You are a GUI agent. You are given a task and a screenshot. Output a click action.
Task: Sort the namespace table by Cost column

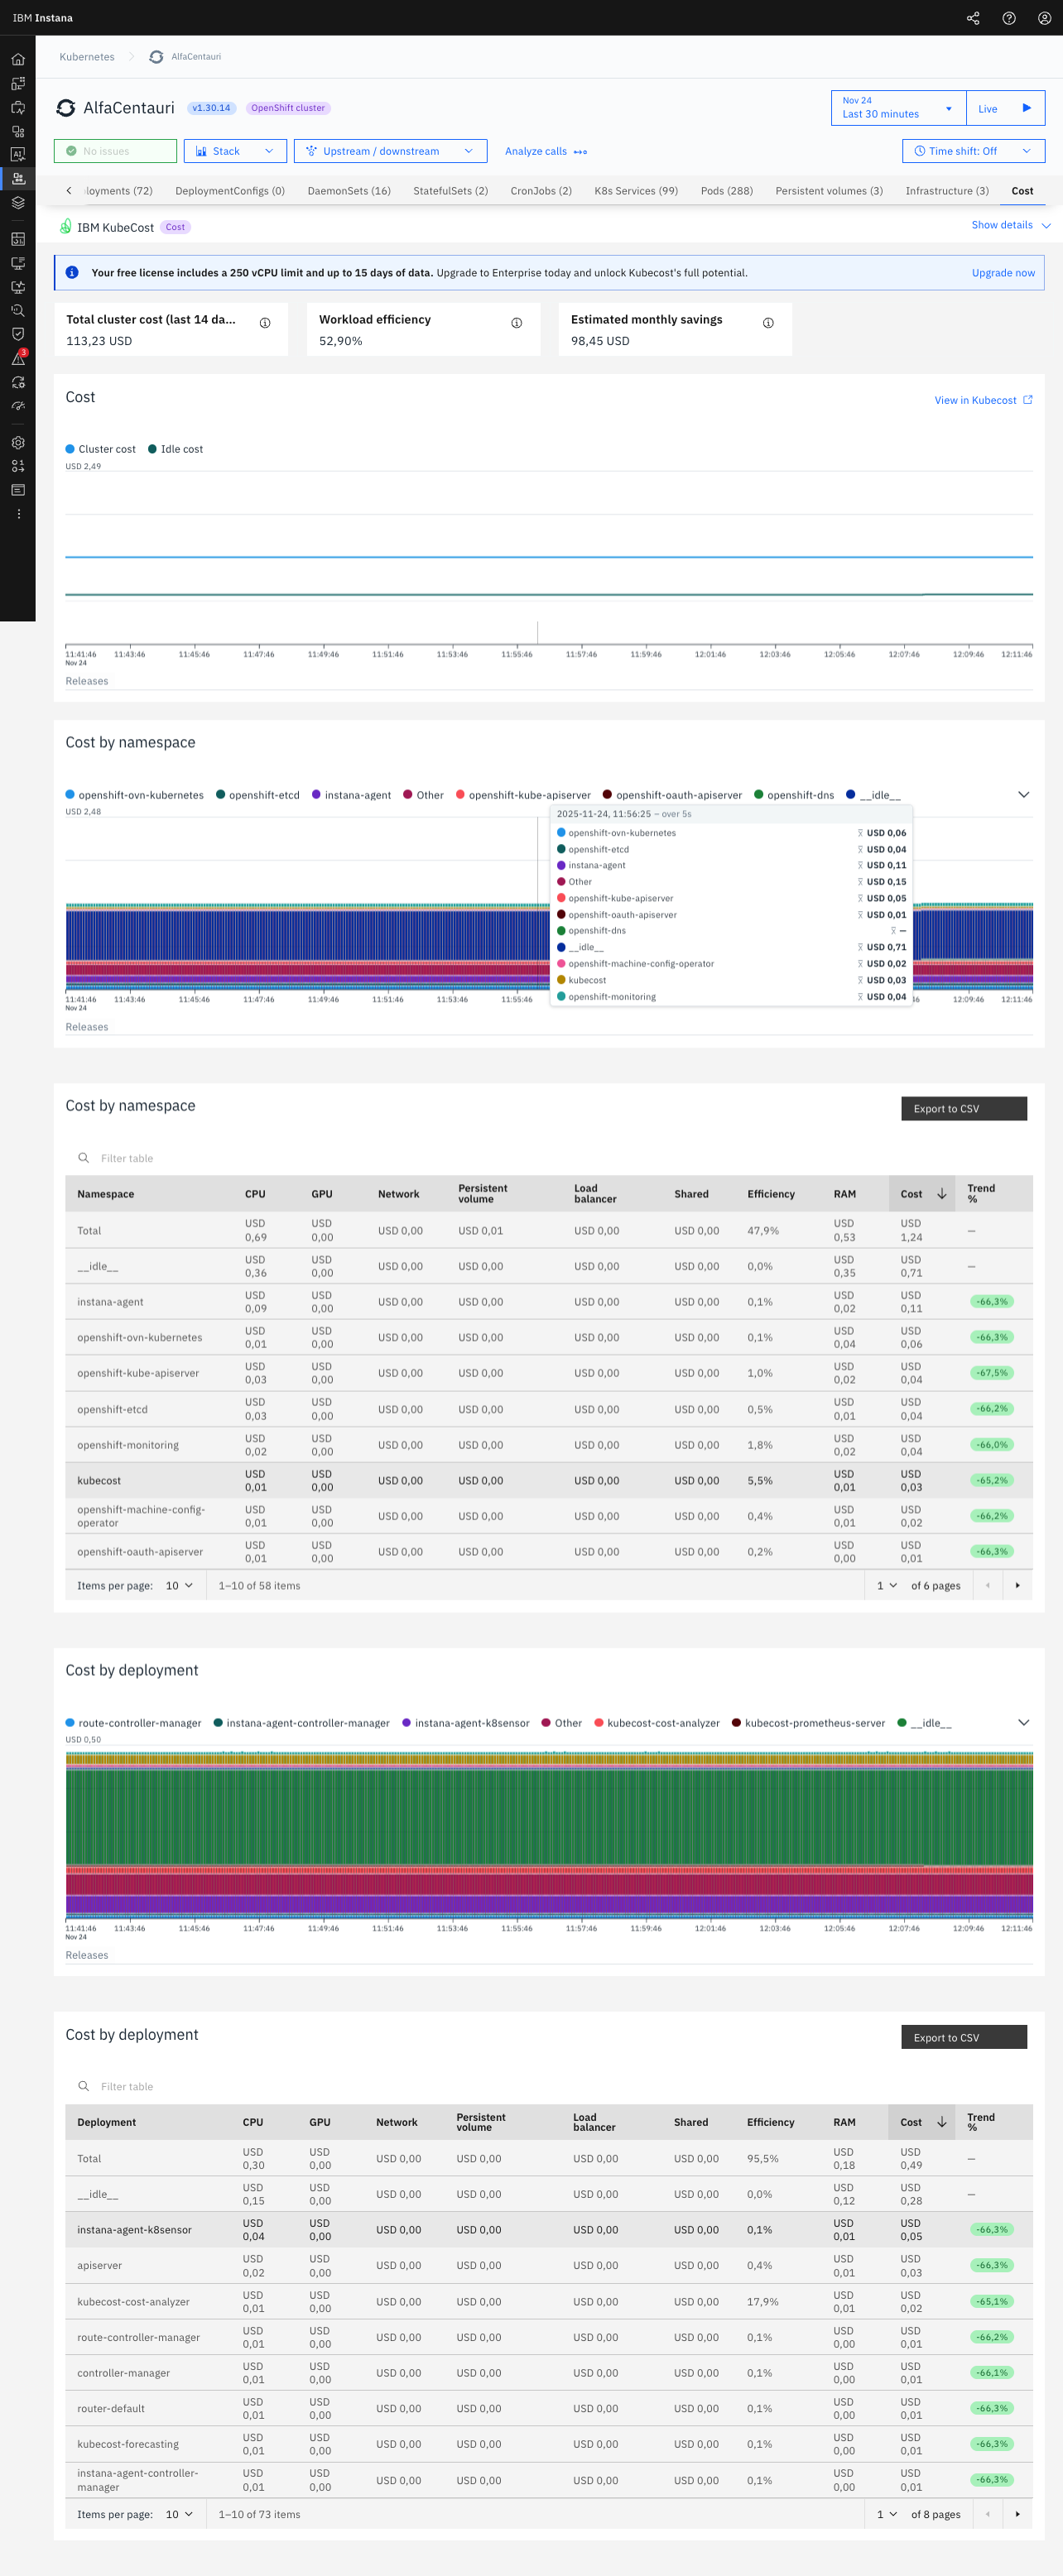tap(923, 1194)
